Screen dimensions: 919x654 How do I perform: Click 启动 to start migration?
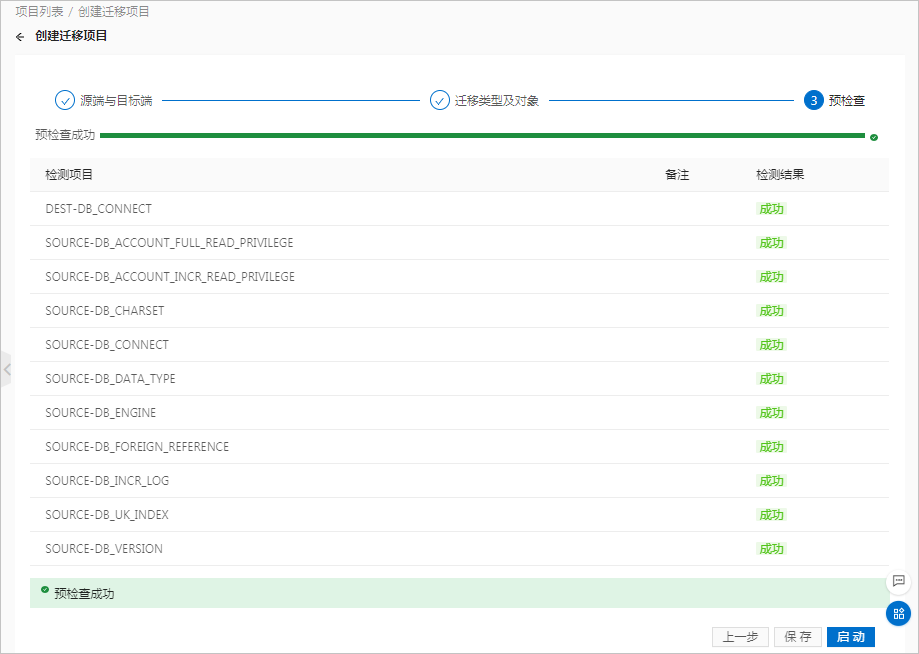point(850,637)
